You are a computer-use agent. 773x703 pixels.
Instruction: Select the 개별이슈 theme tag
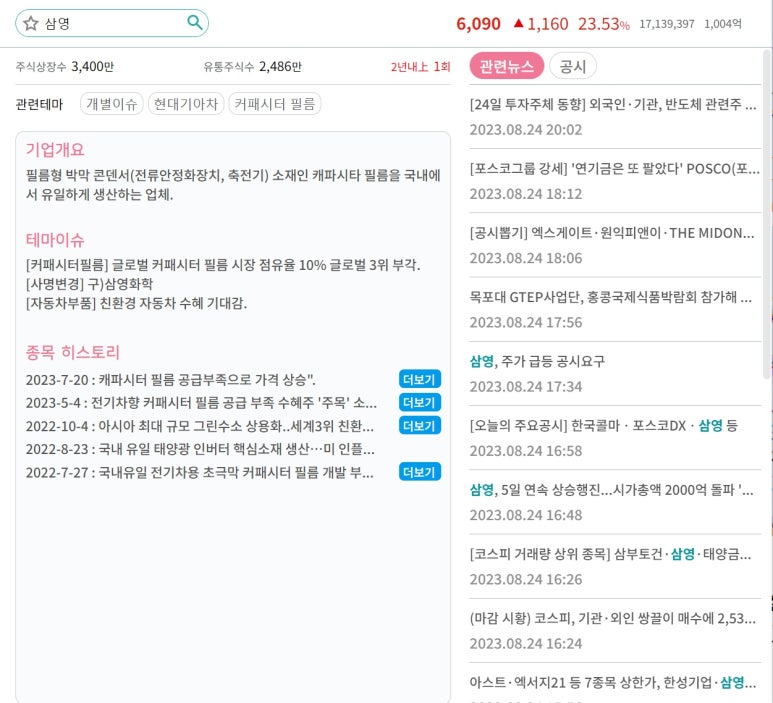[111, 104]
